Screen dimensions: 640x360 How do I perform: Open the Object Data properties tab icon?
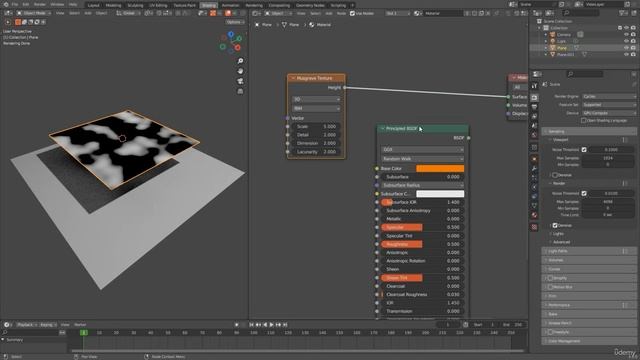pyautogui.click(x=535, y=206)
